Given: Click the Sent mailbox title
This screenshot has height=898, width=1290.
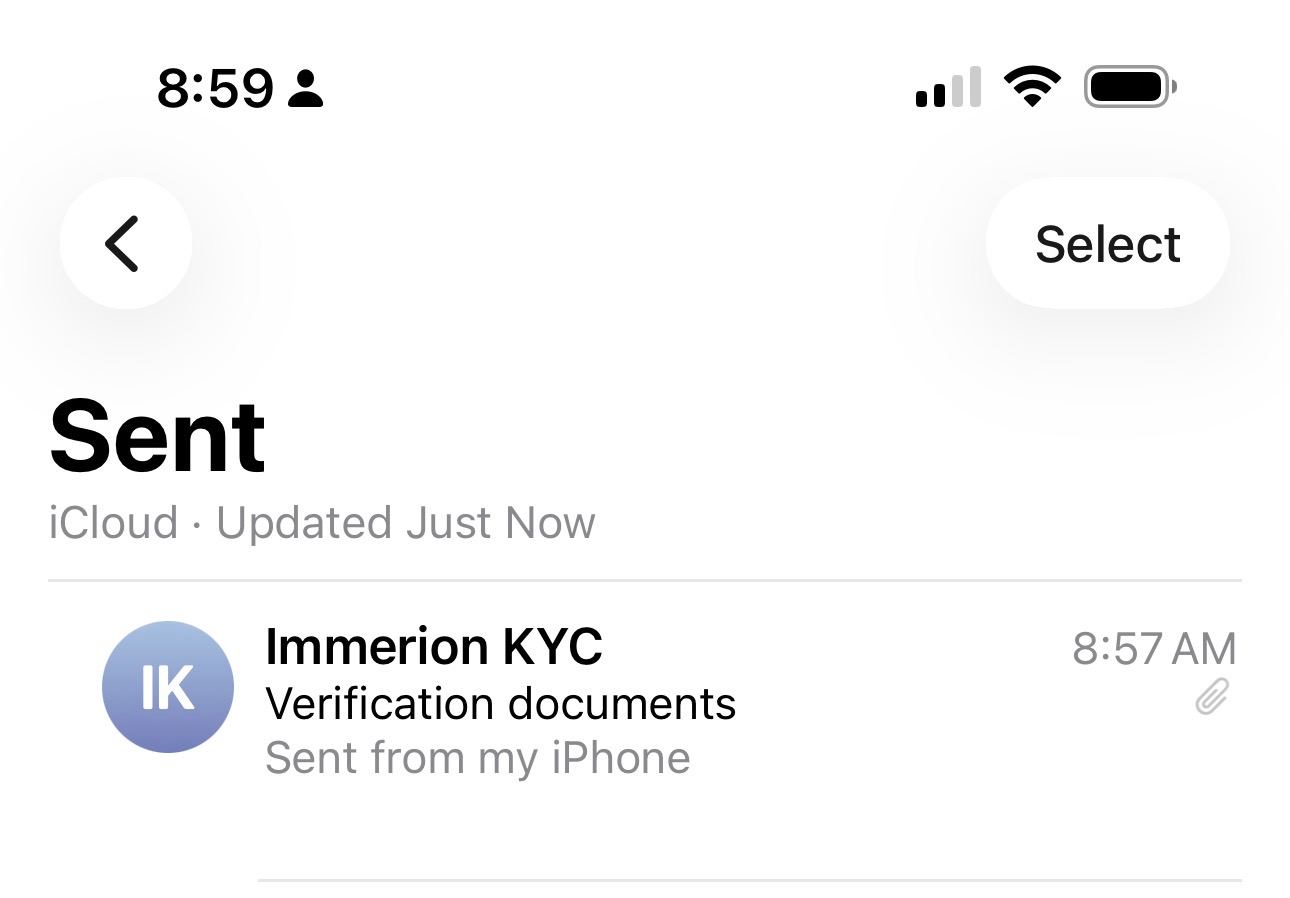Looking at the screenshot, I should pos(158,437).
